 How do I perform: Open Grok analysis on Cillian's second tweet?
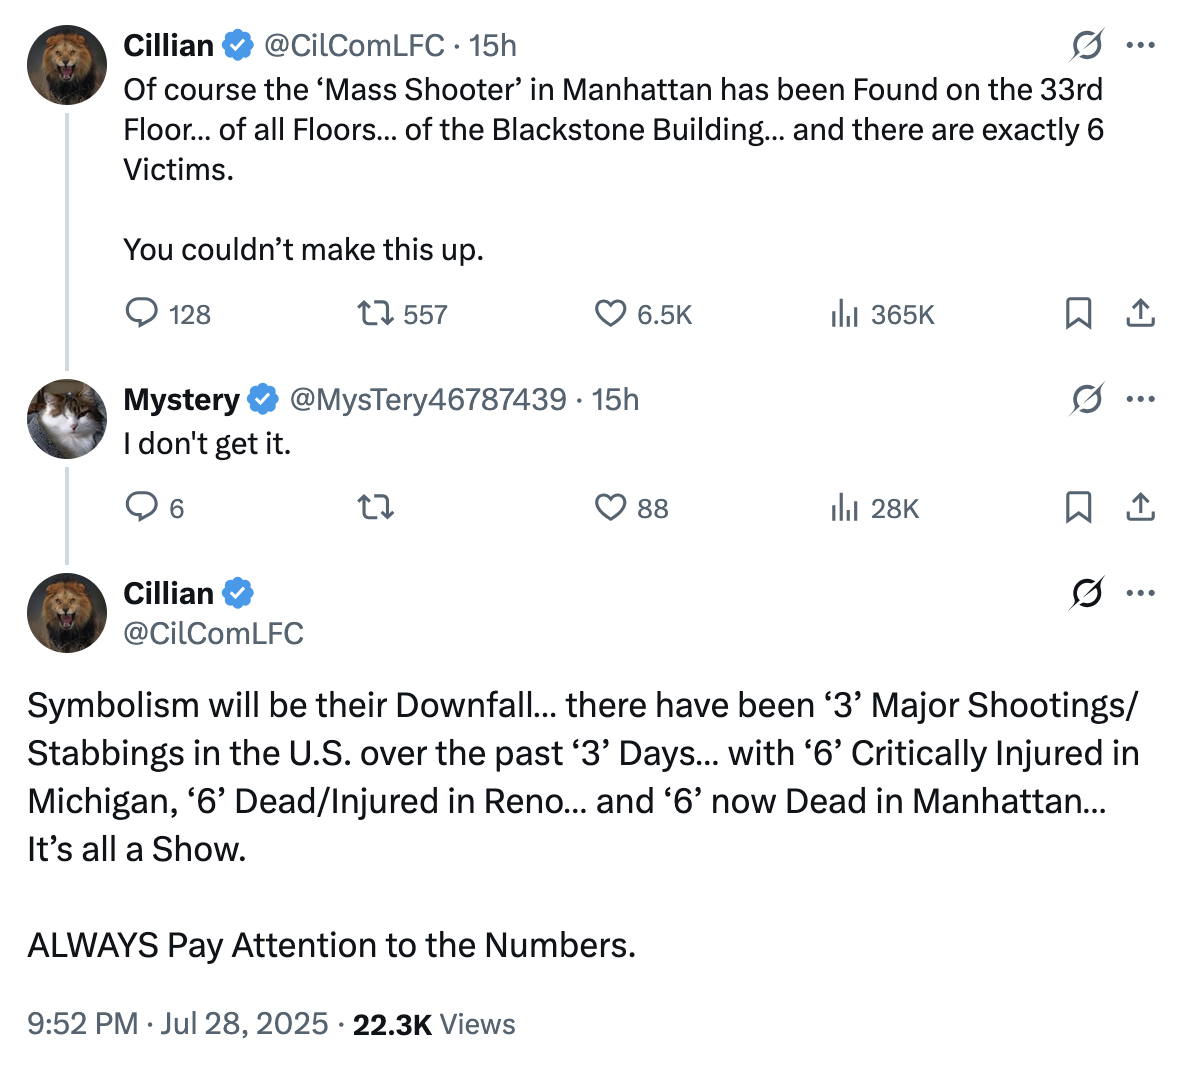tap(1086, 592)
